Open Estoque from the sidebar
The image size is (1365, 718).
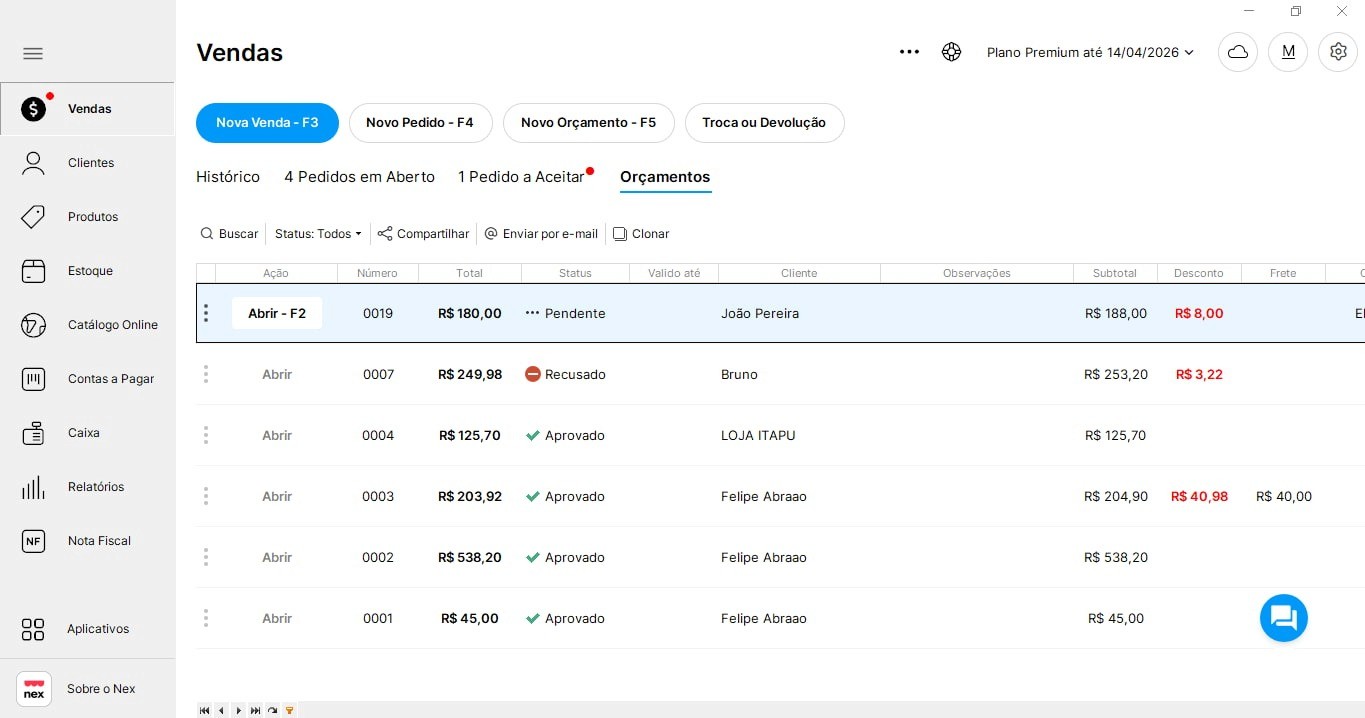pos(88,271)
